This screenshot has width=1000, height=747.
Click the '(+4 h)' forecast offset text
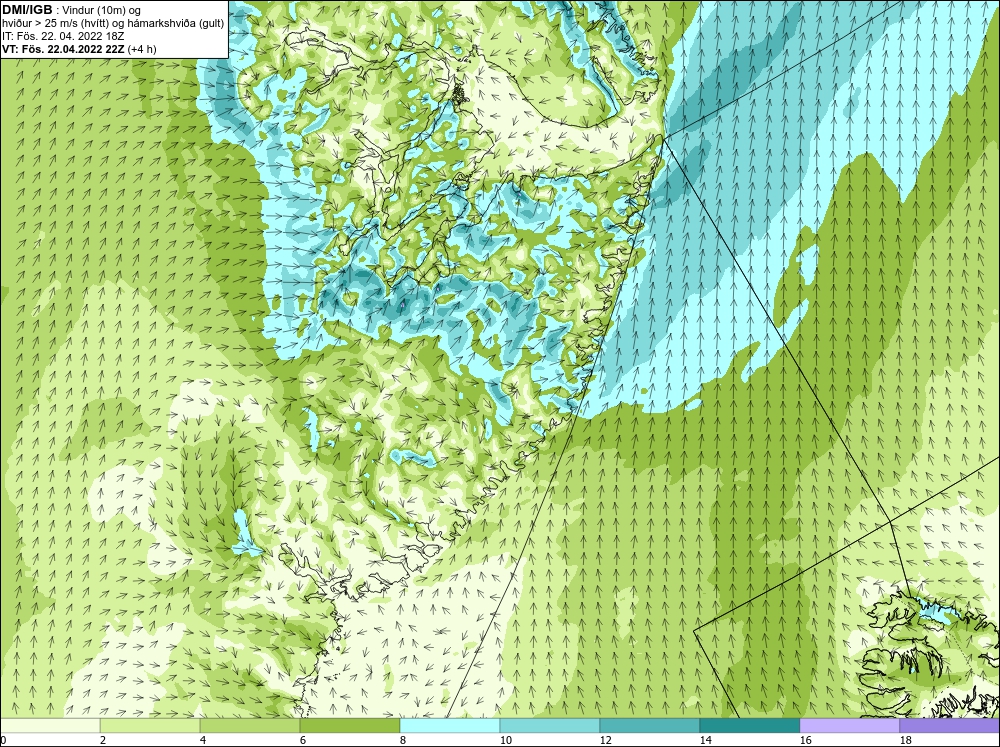pyautogui.click(x=142, y=49)
